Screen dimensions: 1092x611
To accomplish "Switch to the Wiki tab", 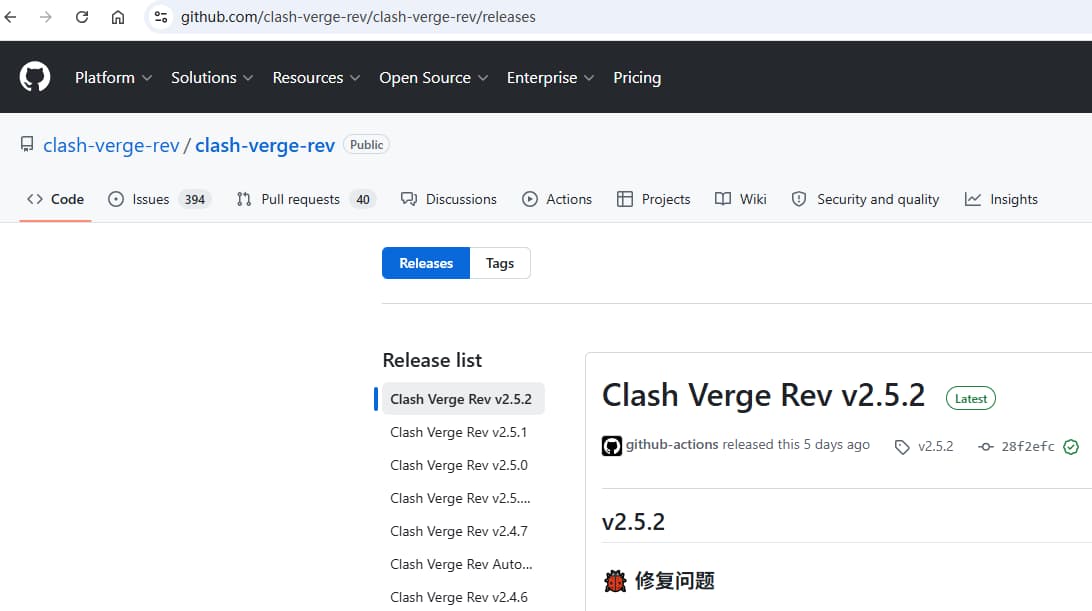I will click(740, 199).
